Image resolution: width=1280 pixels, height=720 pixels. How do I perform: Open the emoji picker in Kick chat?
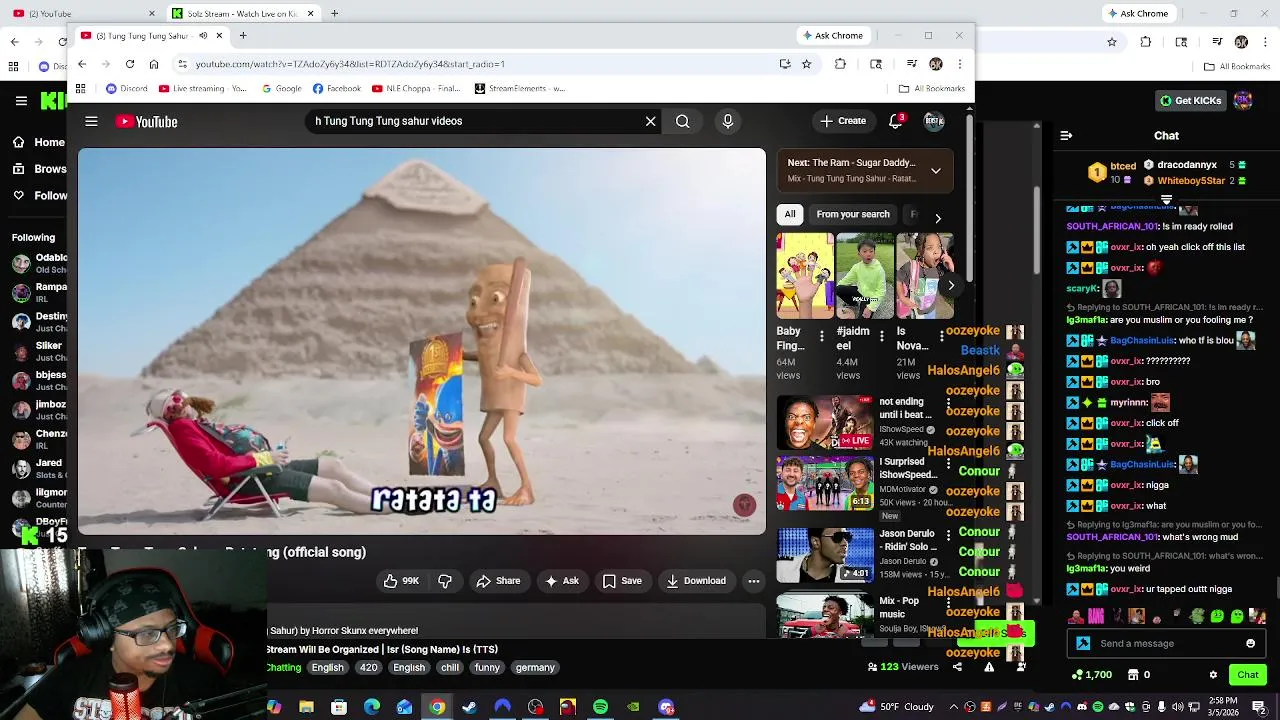click(1250, 643)
